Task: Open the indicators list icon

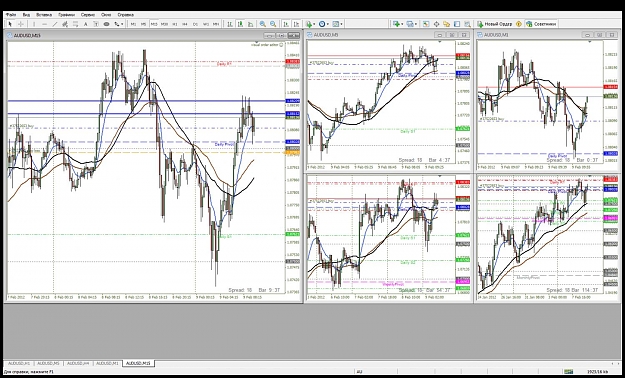Action: (x=309, y=24)
